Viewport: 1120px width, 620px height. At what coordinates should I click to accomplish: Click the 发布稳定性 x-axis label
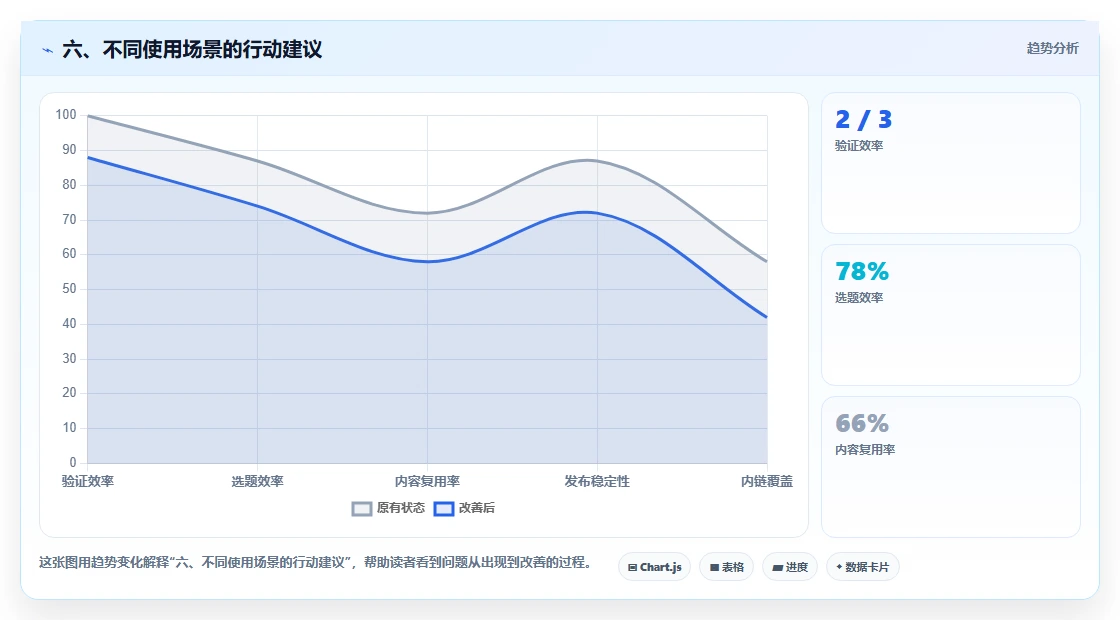pos(597,481)
